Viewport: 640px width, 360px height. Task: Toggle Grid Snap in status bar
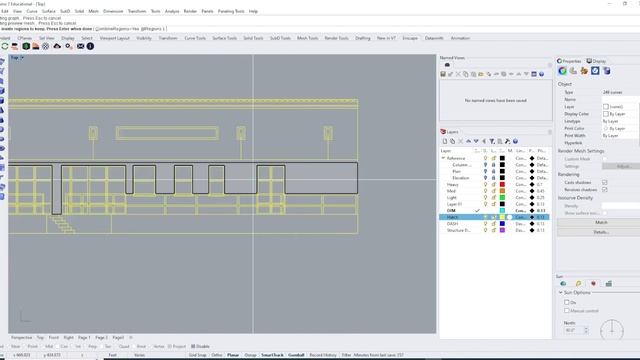pos(198,355)
